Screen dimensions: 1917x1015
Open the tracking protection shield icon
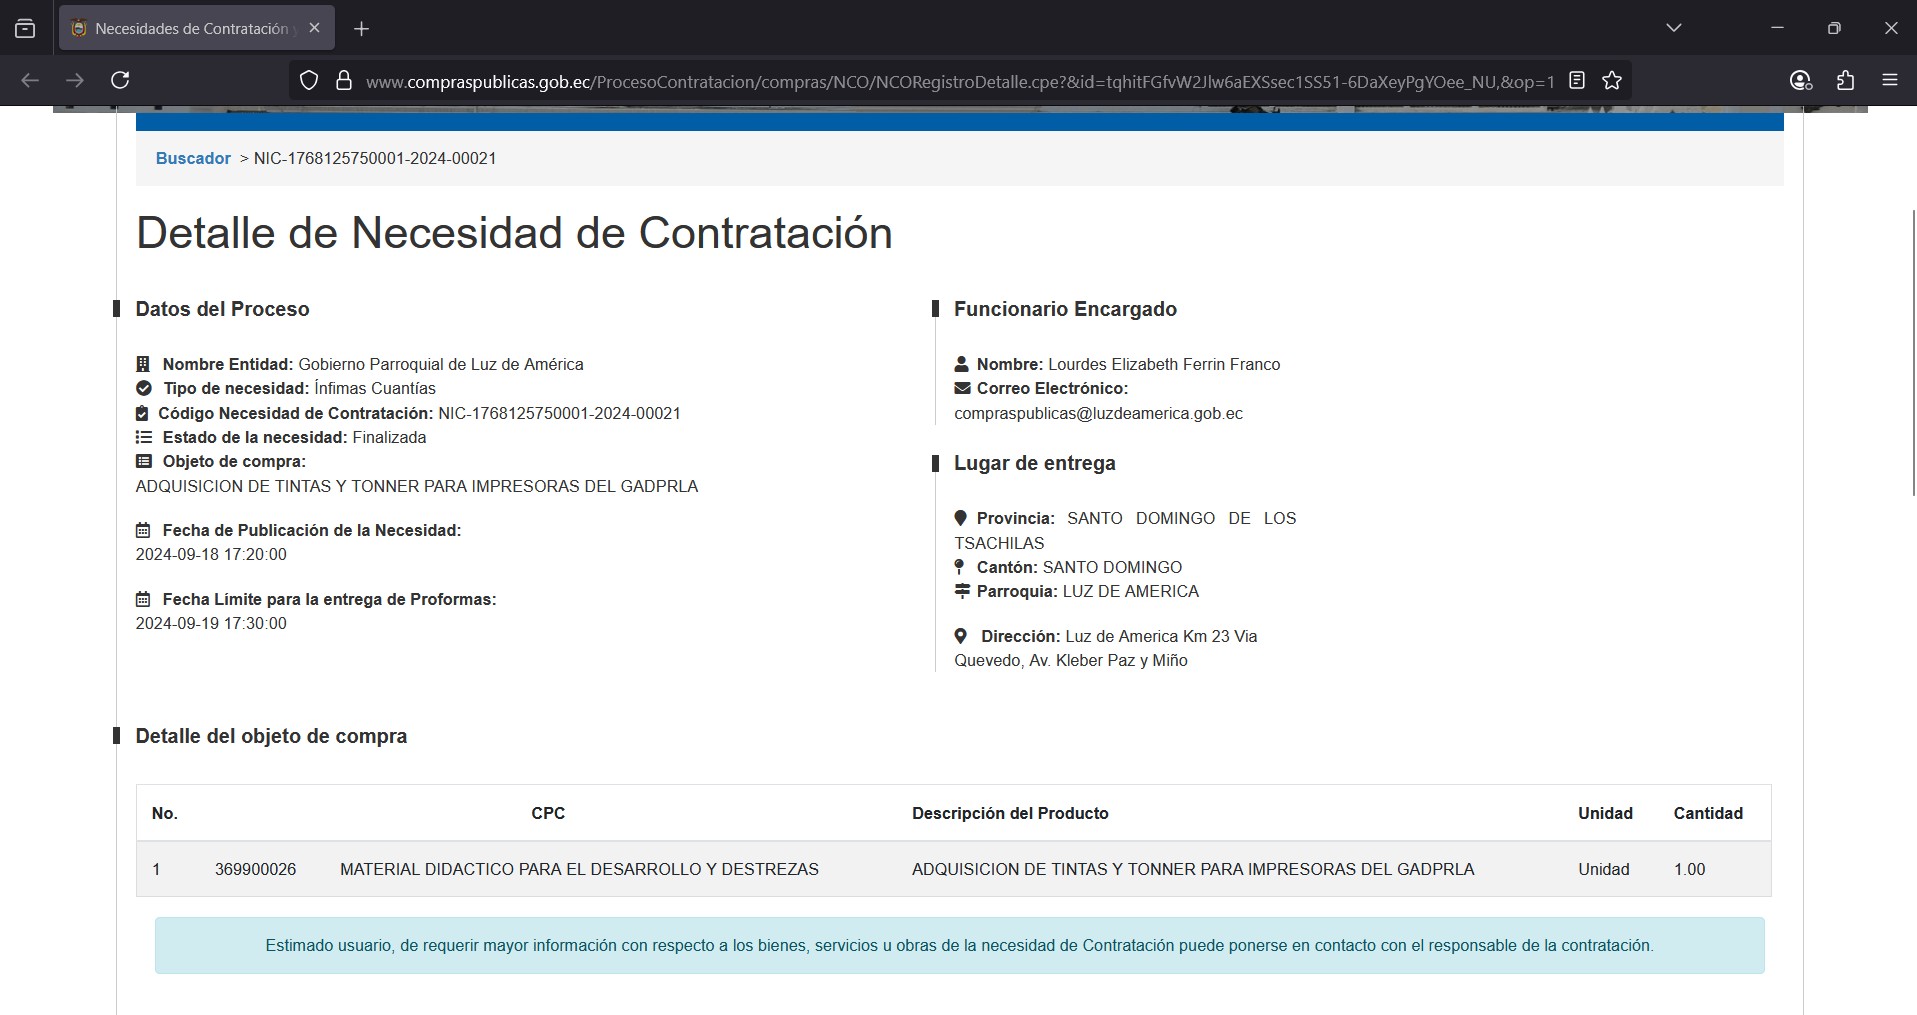(x=309, y=81)
